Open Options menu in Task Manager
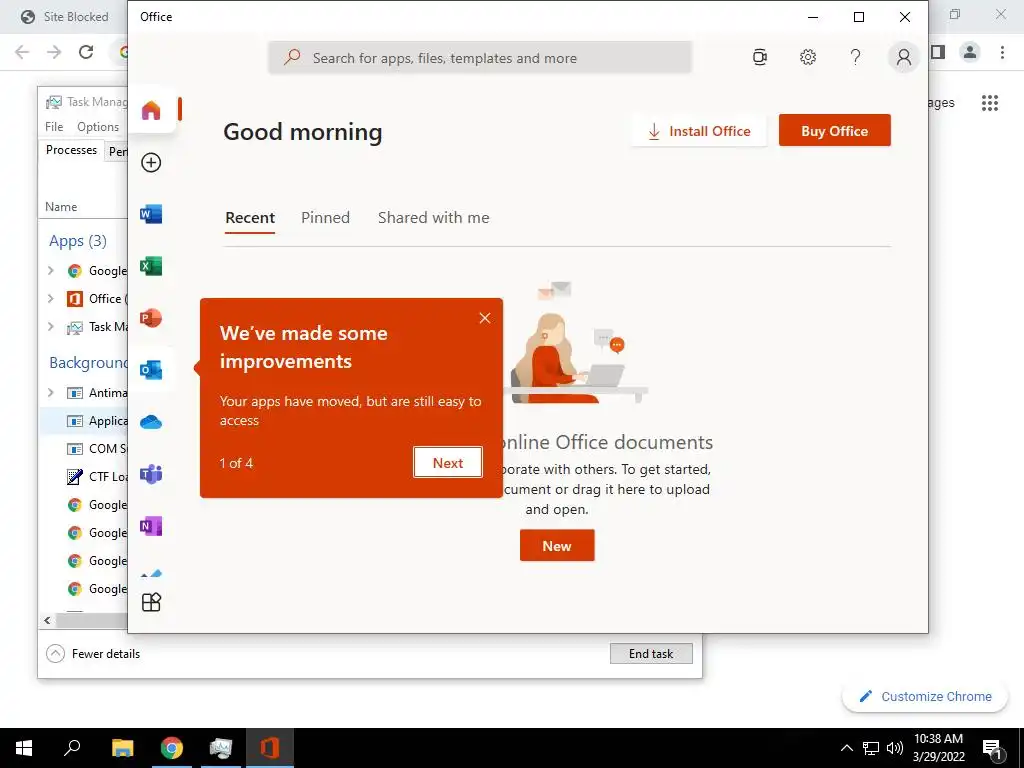The height and width of the screenshot is (768, 1024). (98, 127)
